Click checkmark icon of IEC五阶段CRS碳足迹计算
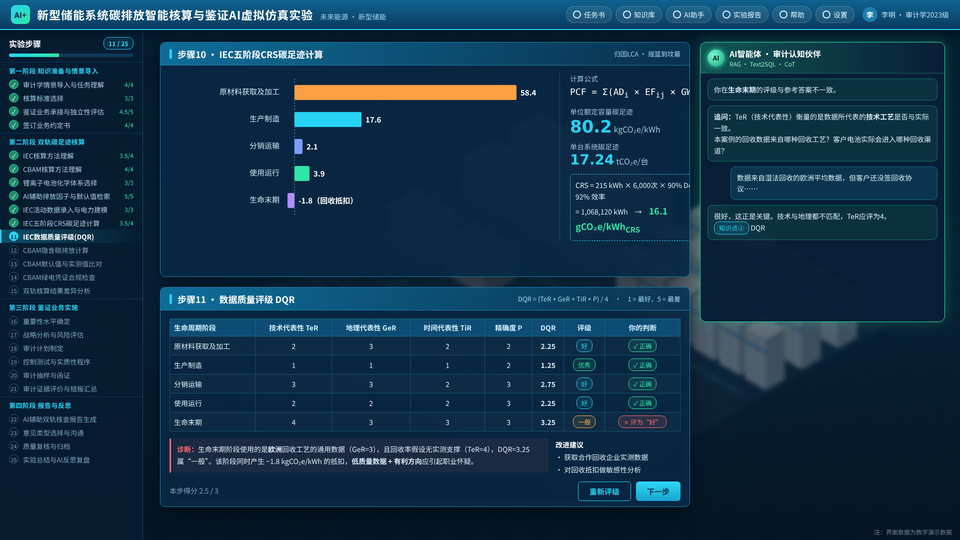Image resolution: width=960 pixels, height=540 pixels. [x=13, y=223]
